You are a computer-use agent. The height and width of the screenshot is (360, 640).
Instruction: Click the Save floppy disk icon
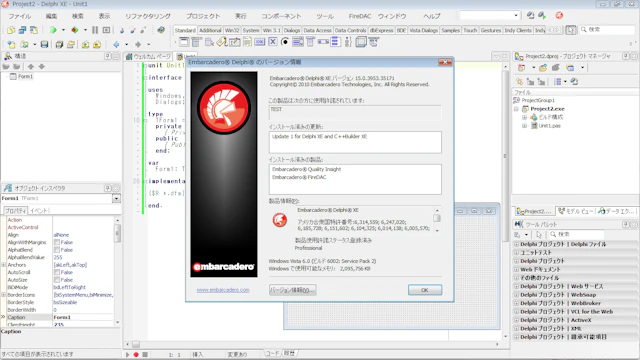[44, 44]
